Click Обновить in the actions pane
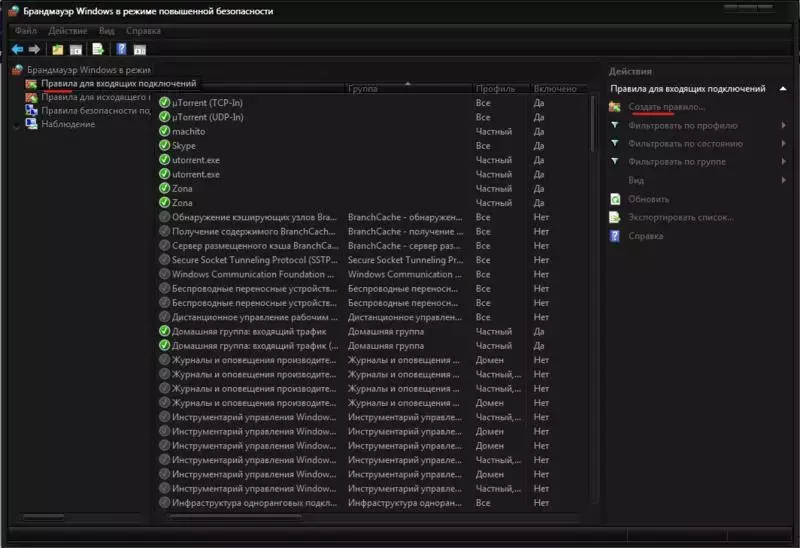Viewport: 800px width, 548px height. tap(648, 199)
